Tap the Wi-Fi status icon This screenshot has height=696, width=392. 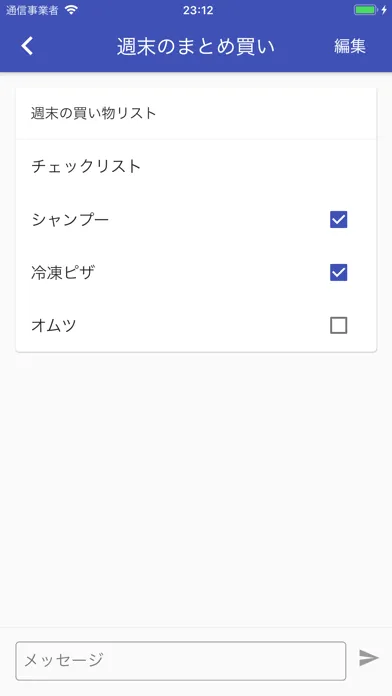(x=71, y=10)
